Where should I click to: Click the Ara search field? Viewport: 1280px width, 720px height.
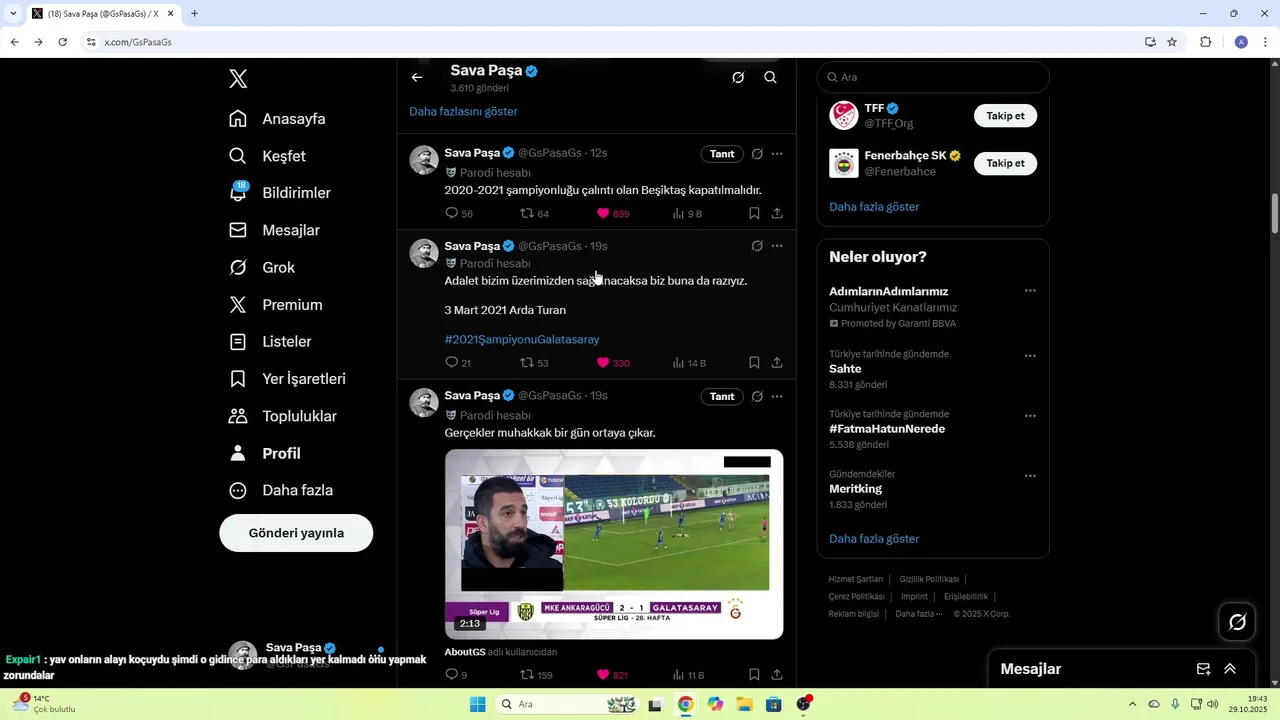coord(933,77)
